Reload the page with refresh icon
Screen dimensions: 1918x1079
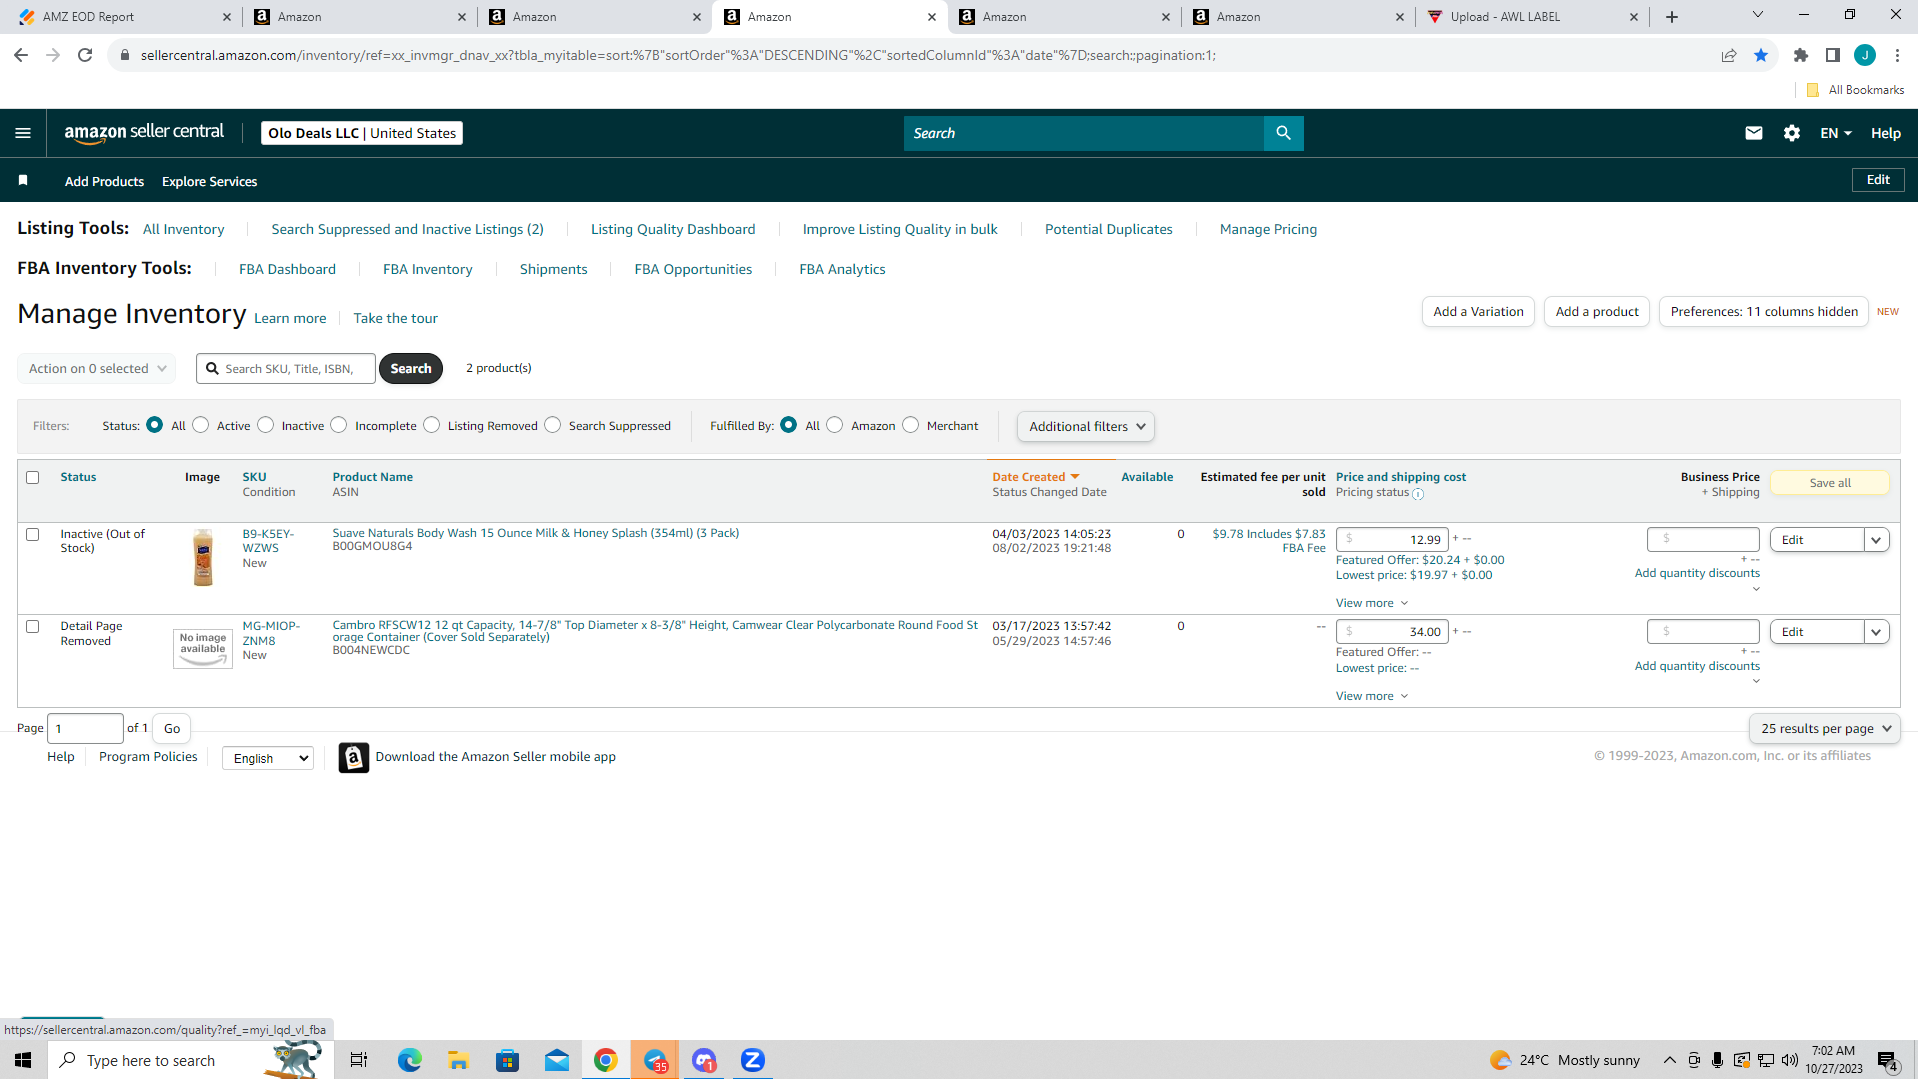tap(85, 55)
